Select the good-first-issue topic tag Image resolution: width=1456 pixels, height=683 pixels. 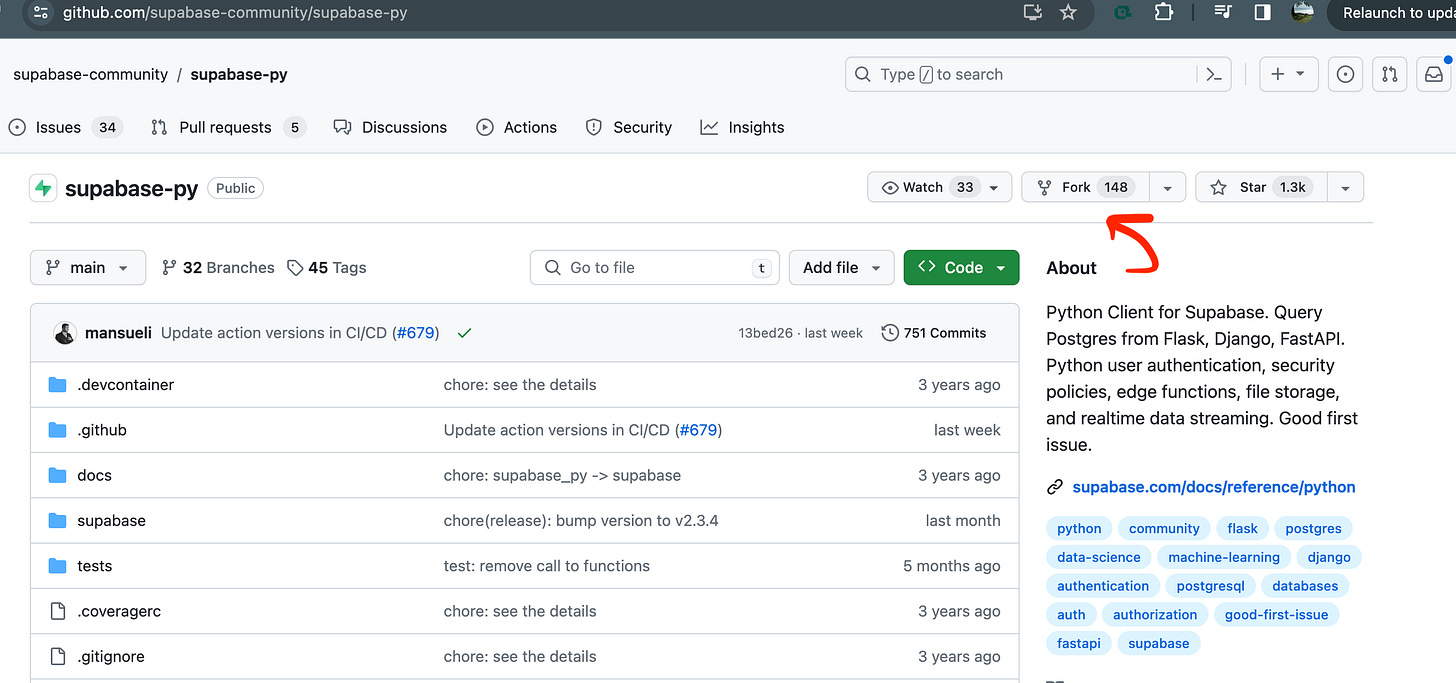(1276, 614)
